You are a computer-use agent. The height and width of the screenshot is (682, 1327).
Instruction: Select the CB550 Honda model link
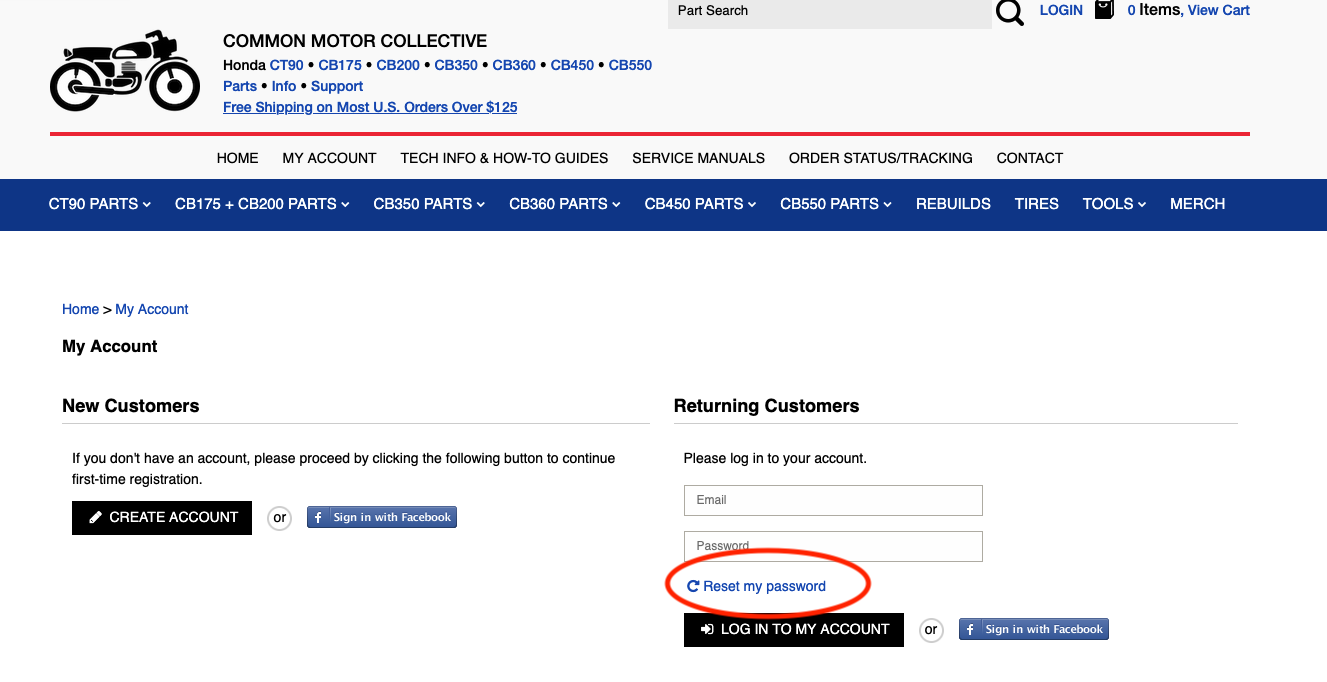pyautogui.click(x=630, y=64)
